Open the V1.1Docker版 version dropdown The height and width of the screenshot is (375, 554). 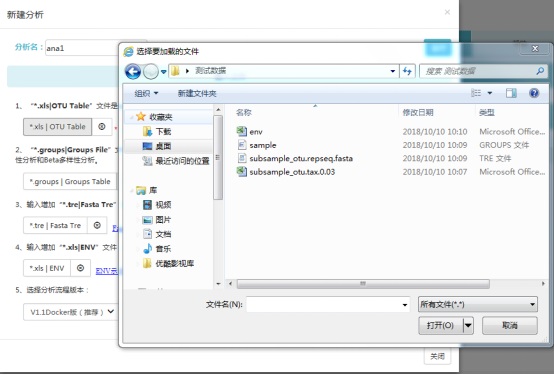click(x=71, y=312)
